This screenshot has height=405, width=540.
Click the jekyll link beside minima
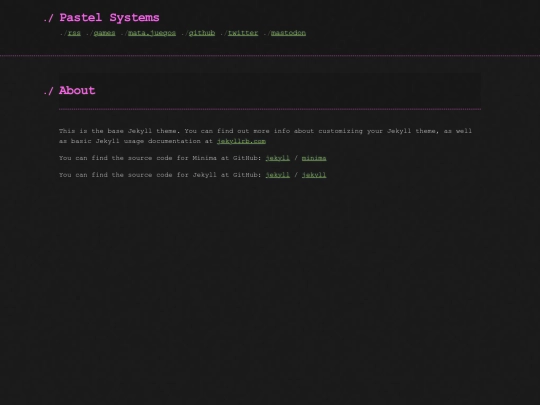(278, 158)
